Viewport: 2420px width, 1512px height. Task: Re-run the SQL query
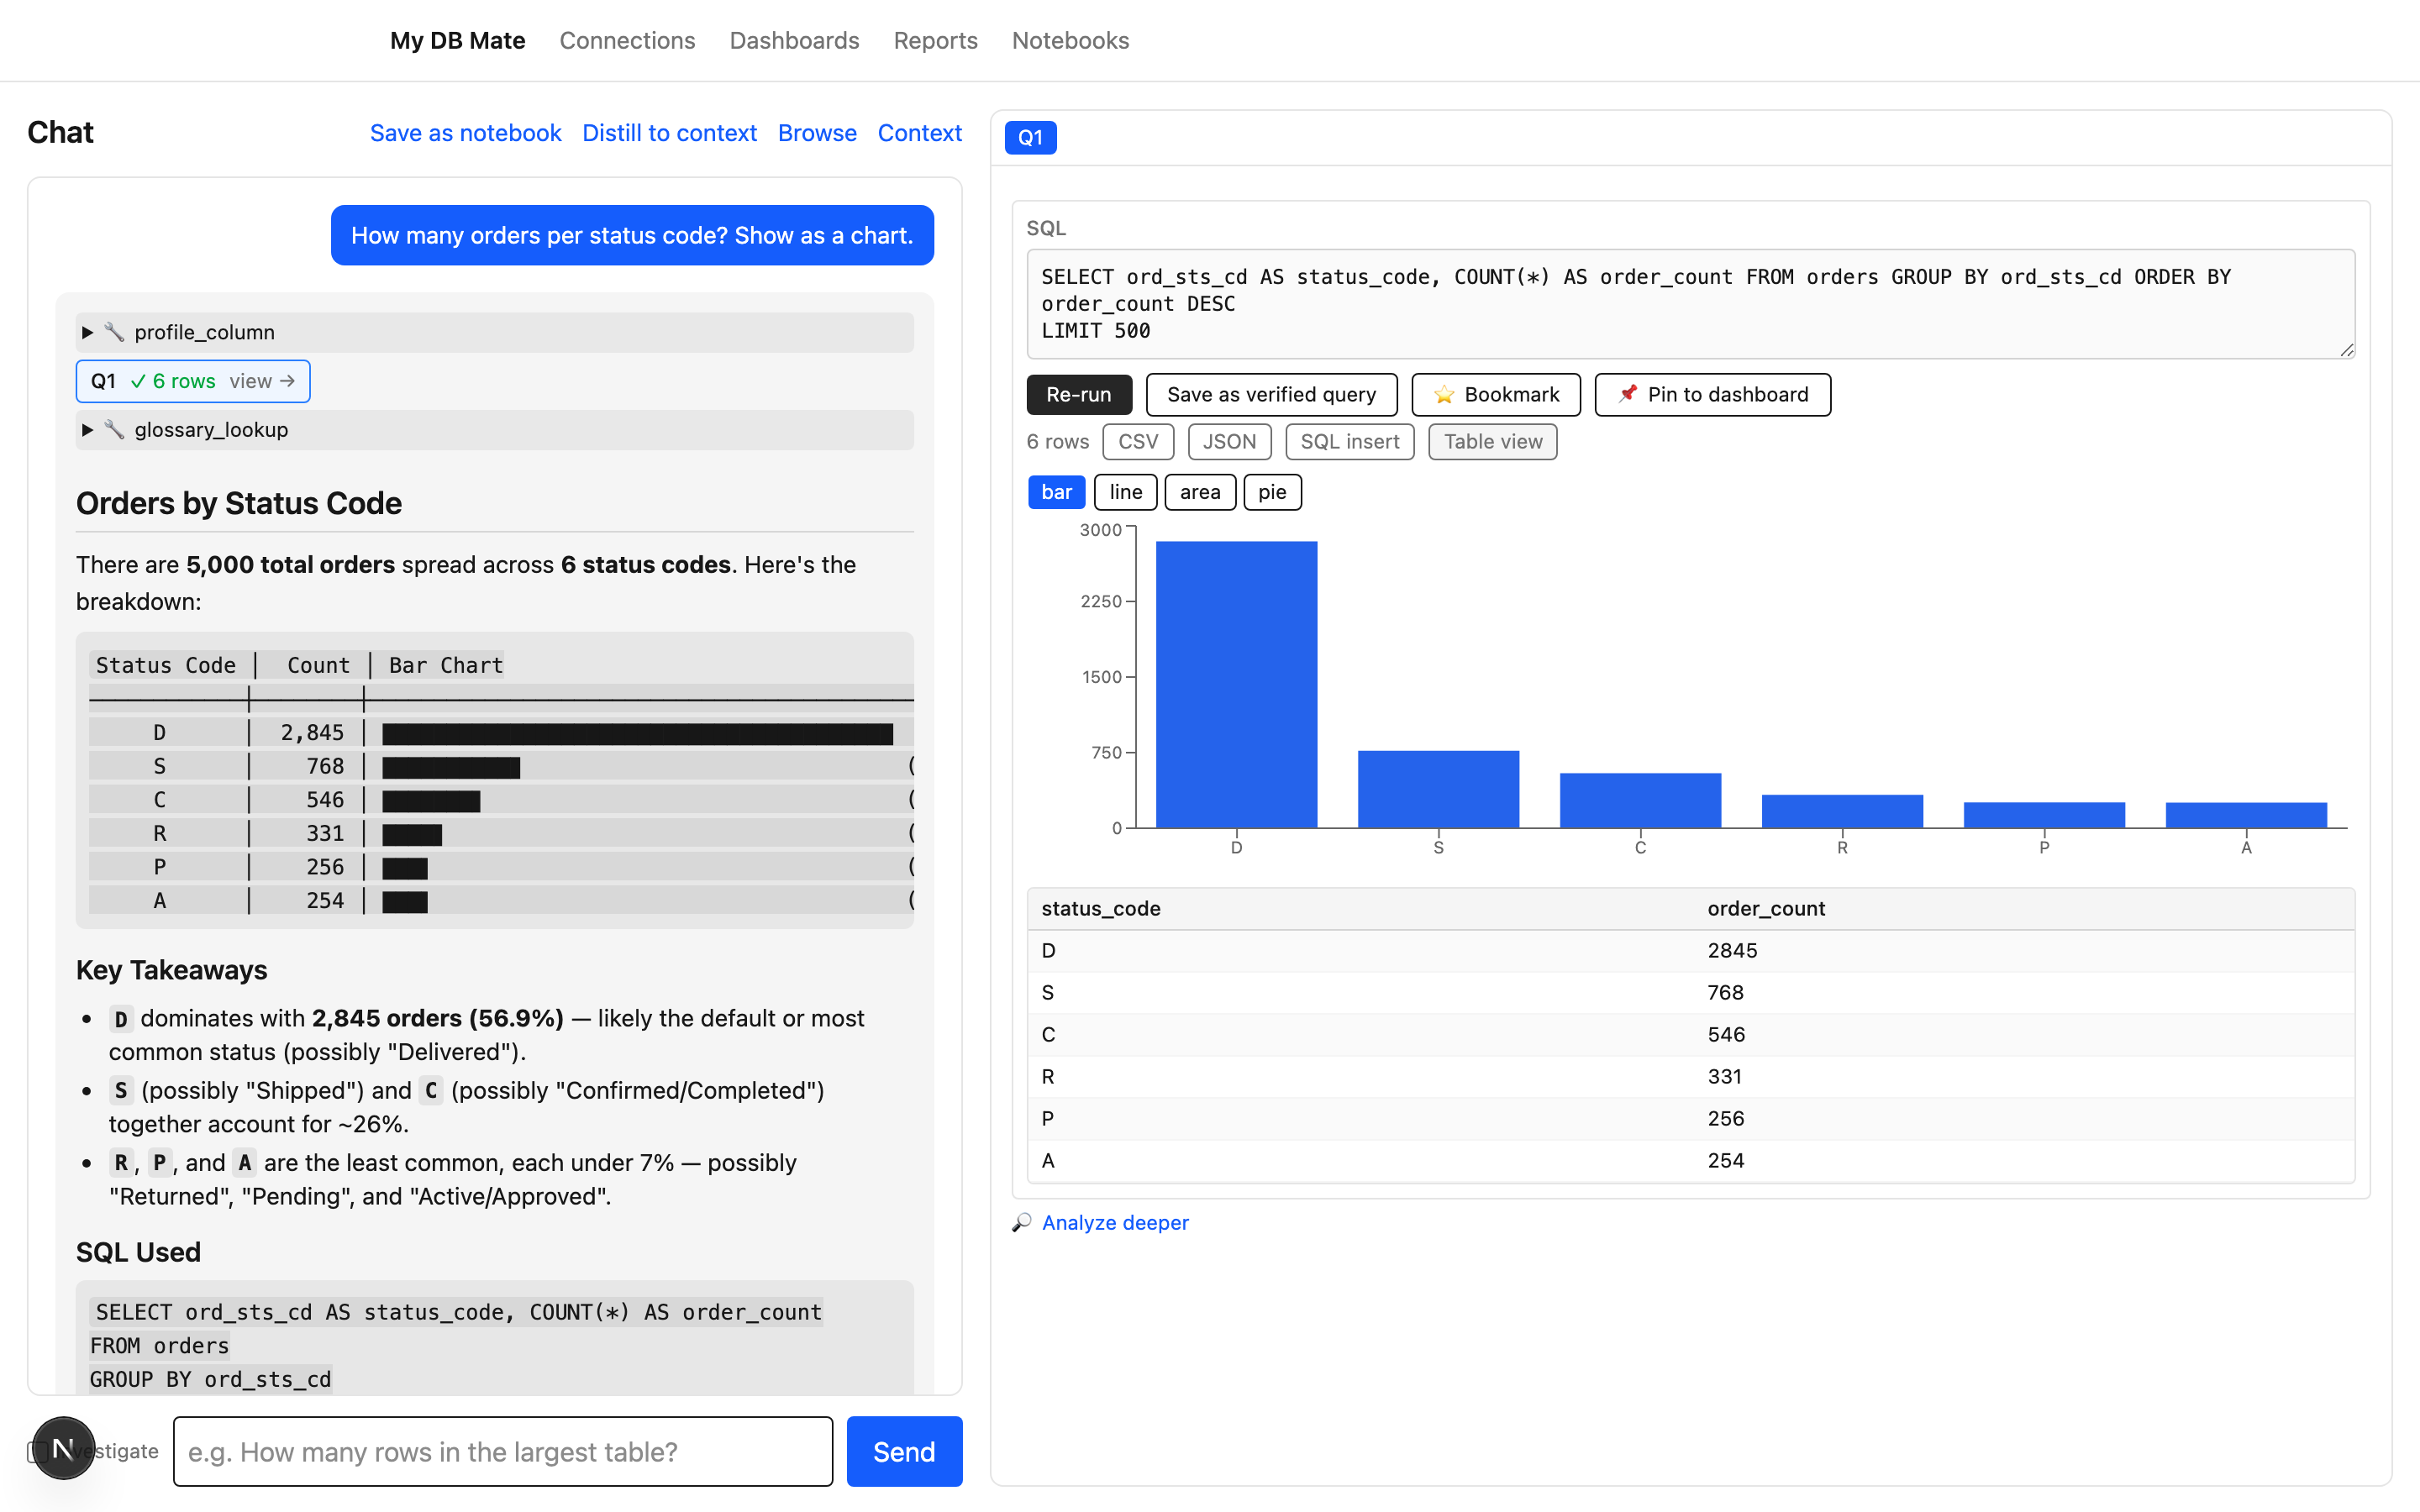point(1078,394)
